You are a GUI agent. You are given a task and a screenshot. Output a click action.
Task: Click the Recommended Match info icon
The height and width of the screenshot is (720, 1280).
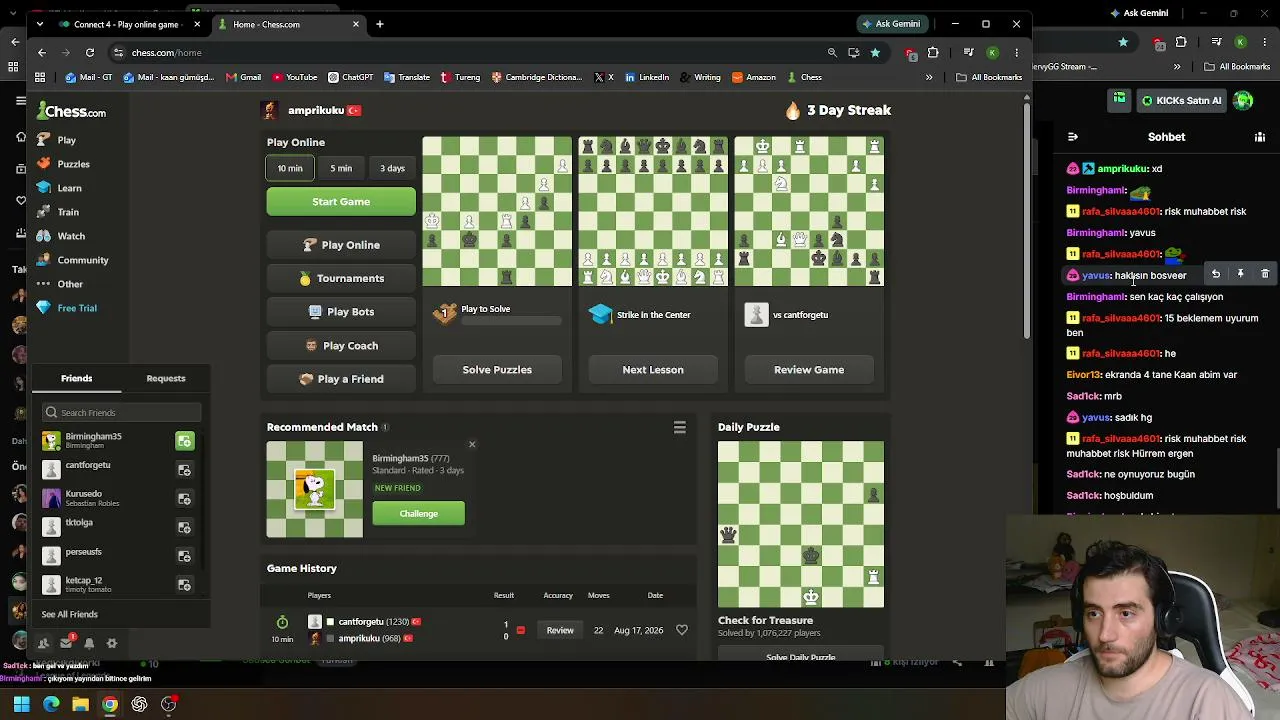coord(385,428)
